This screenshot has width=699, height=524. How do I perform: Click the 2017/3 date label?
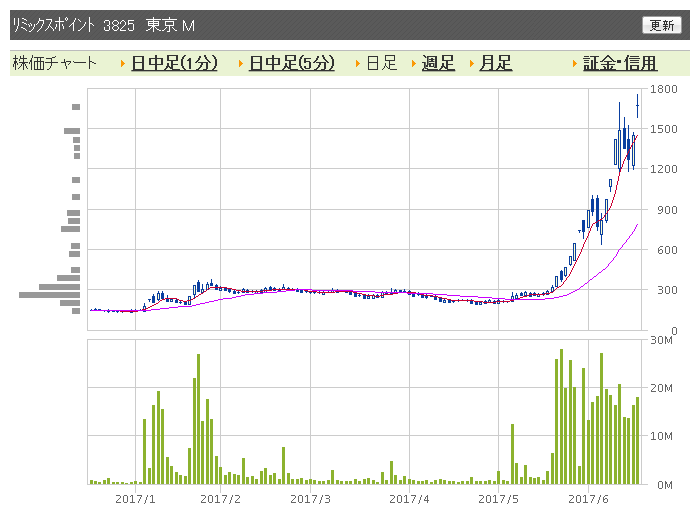click(310, 499)
